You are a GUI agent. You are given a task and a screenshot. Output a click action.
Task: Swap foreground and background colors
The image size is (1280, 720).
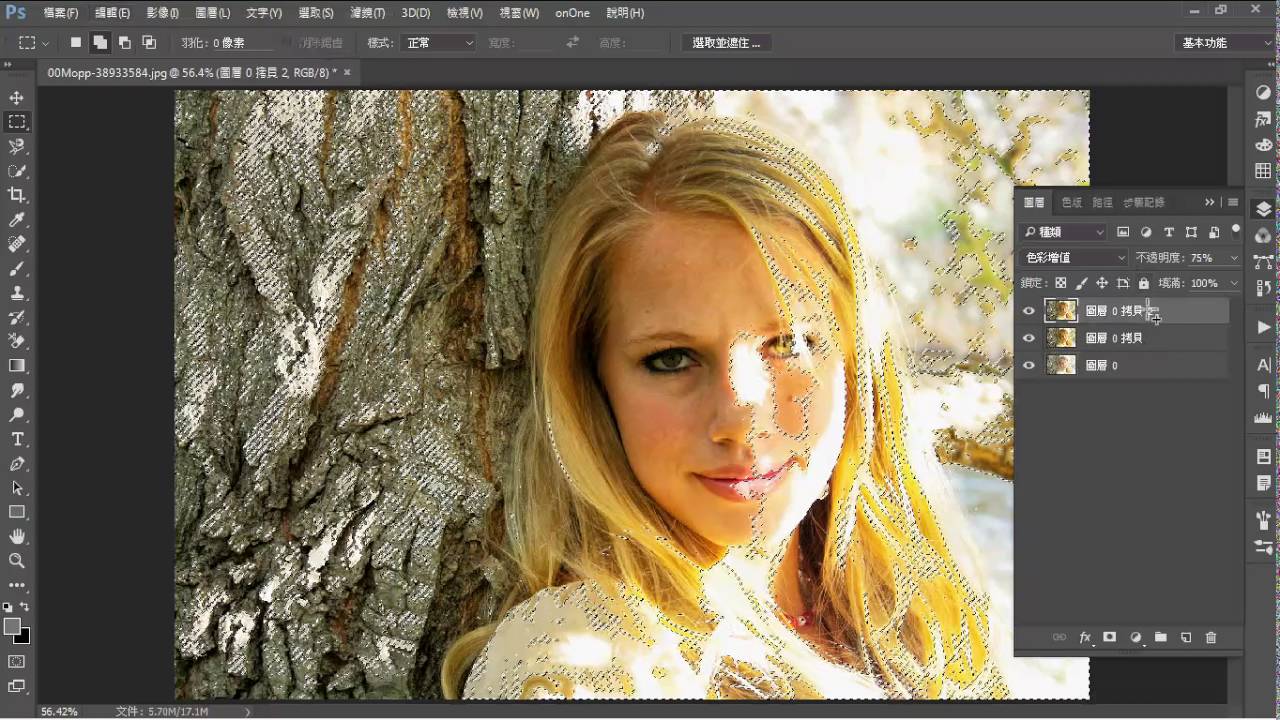coord(25,607)
